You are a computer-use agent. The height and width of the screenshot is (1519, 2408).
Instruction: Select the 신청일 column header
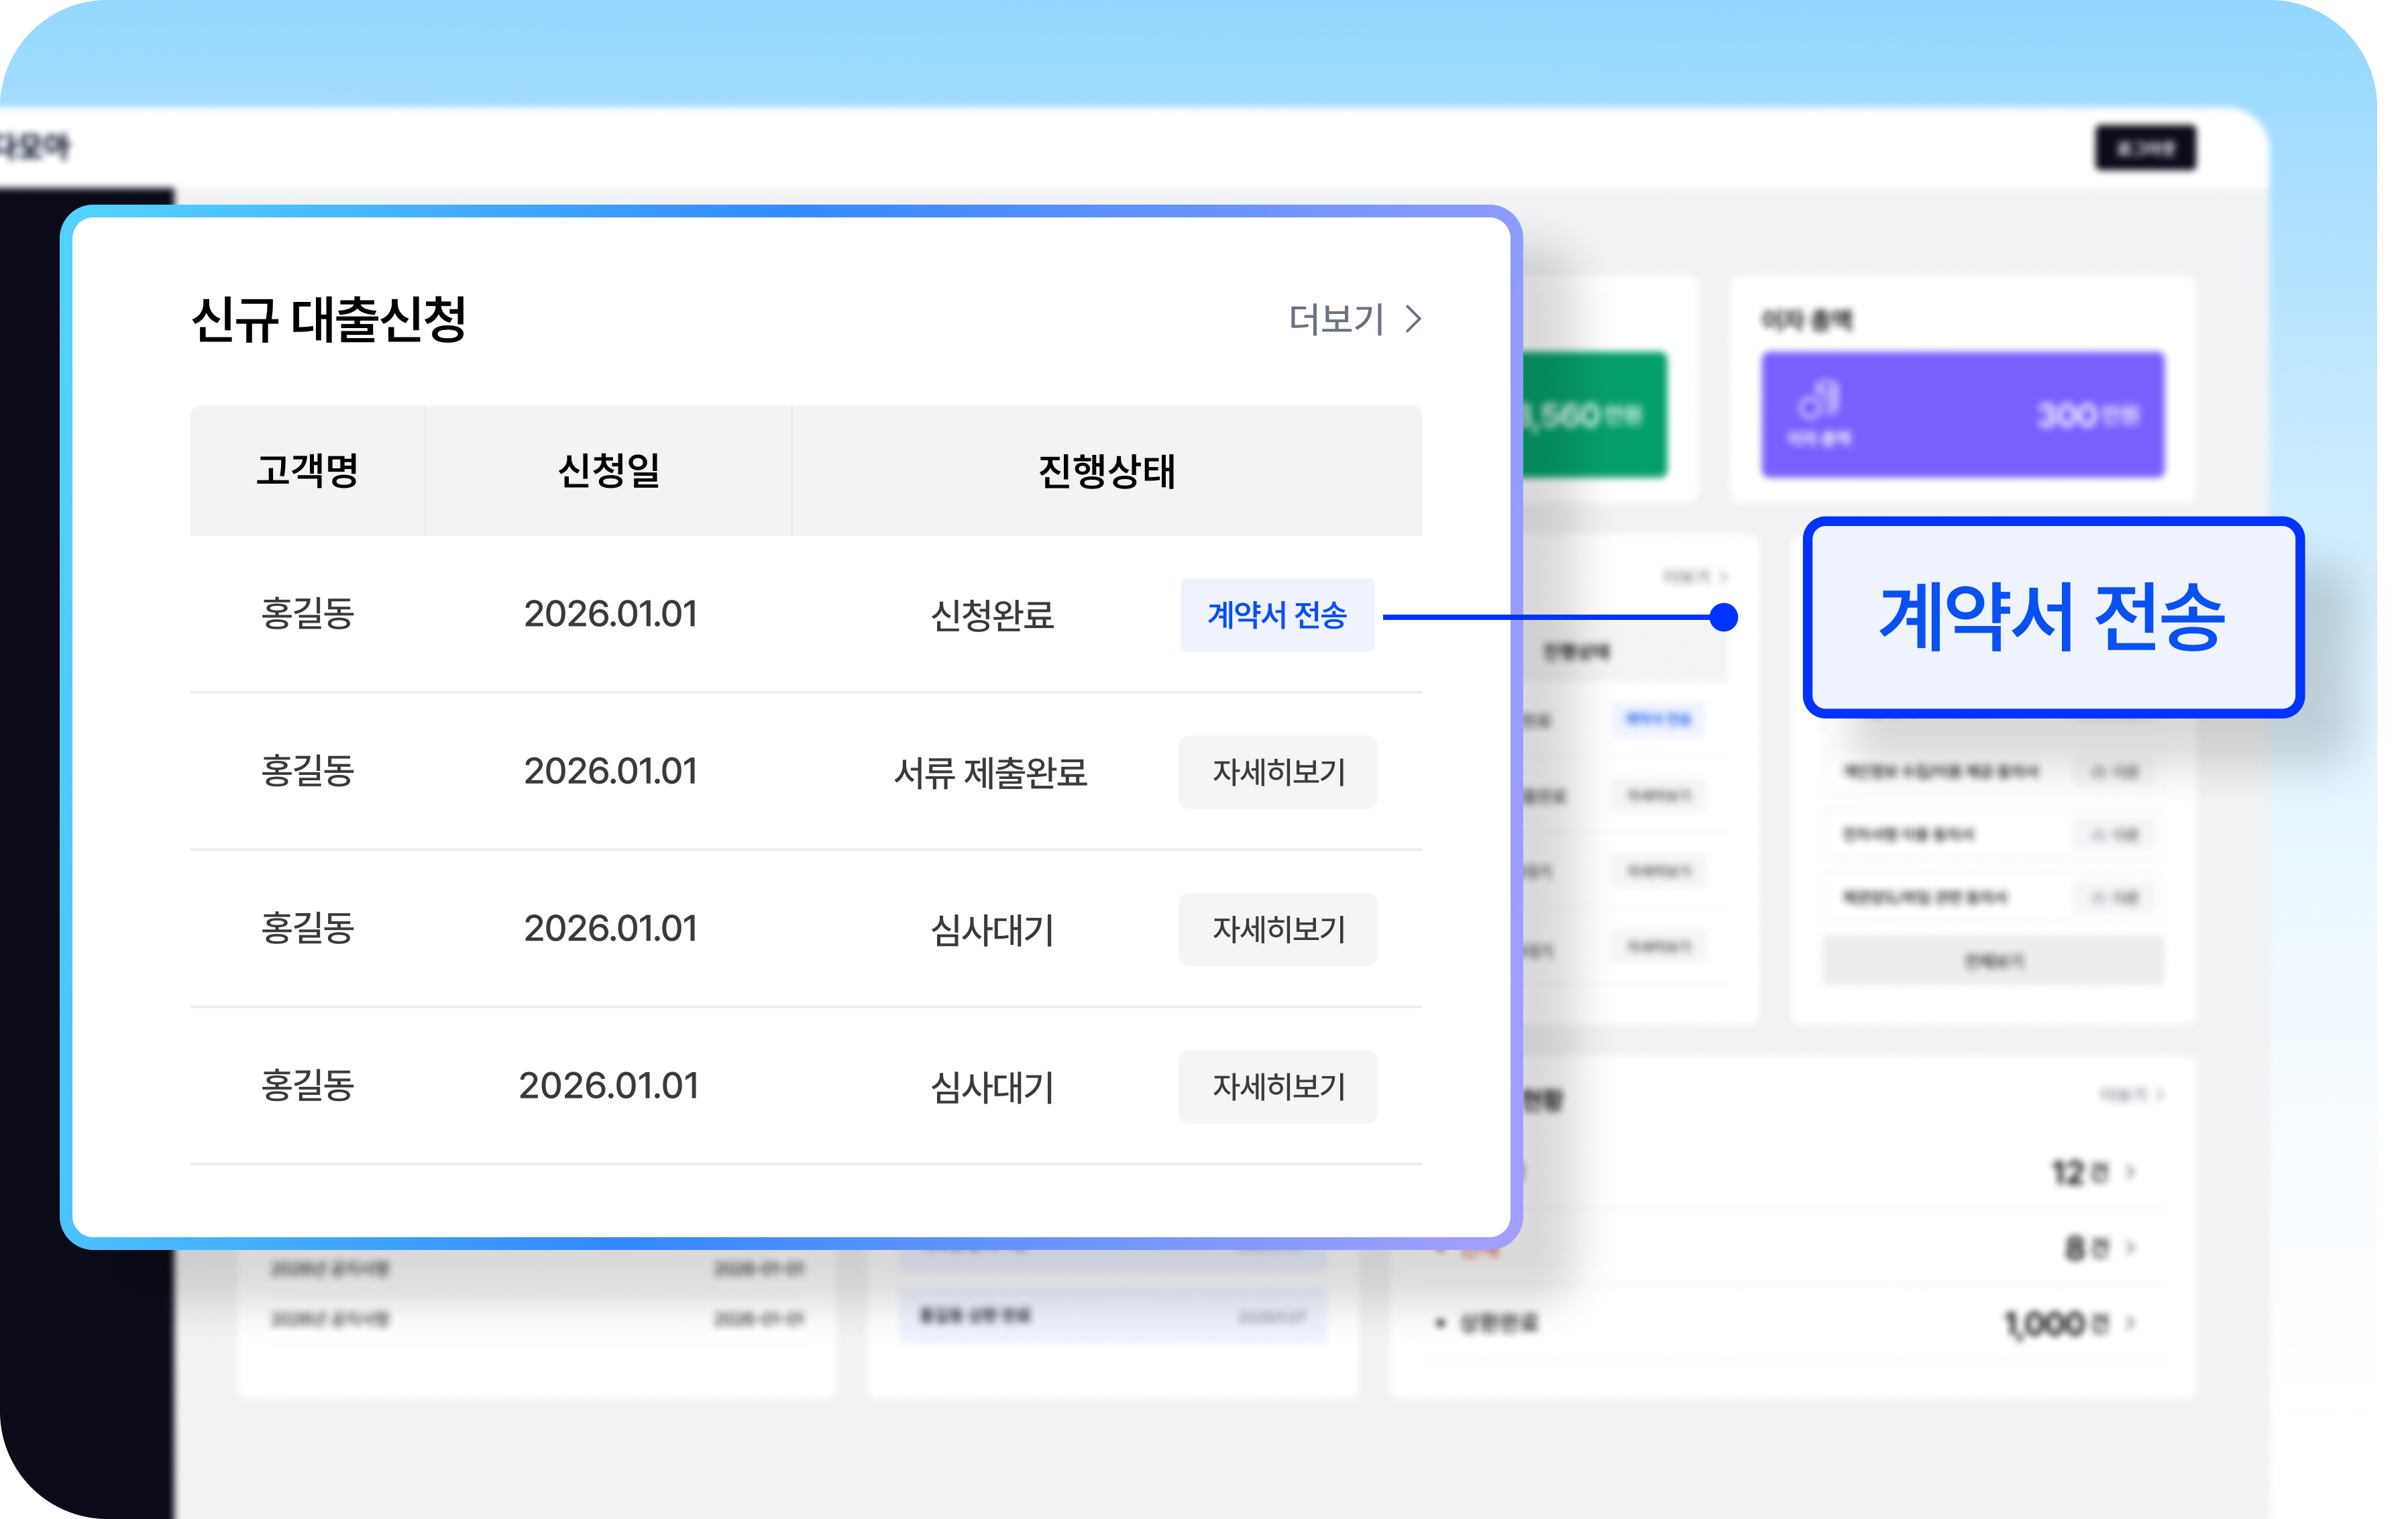point(608,471)
